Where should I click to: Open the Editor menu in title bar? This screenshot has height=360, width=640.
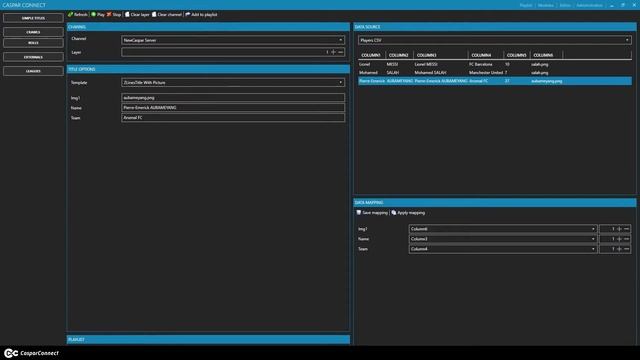[x=565, y=5]
